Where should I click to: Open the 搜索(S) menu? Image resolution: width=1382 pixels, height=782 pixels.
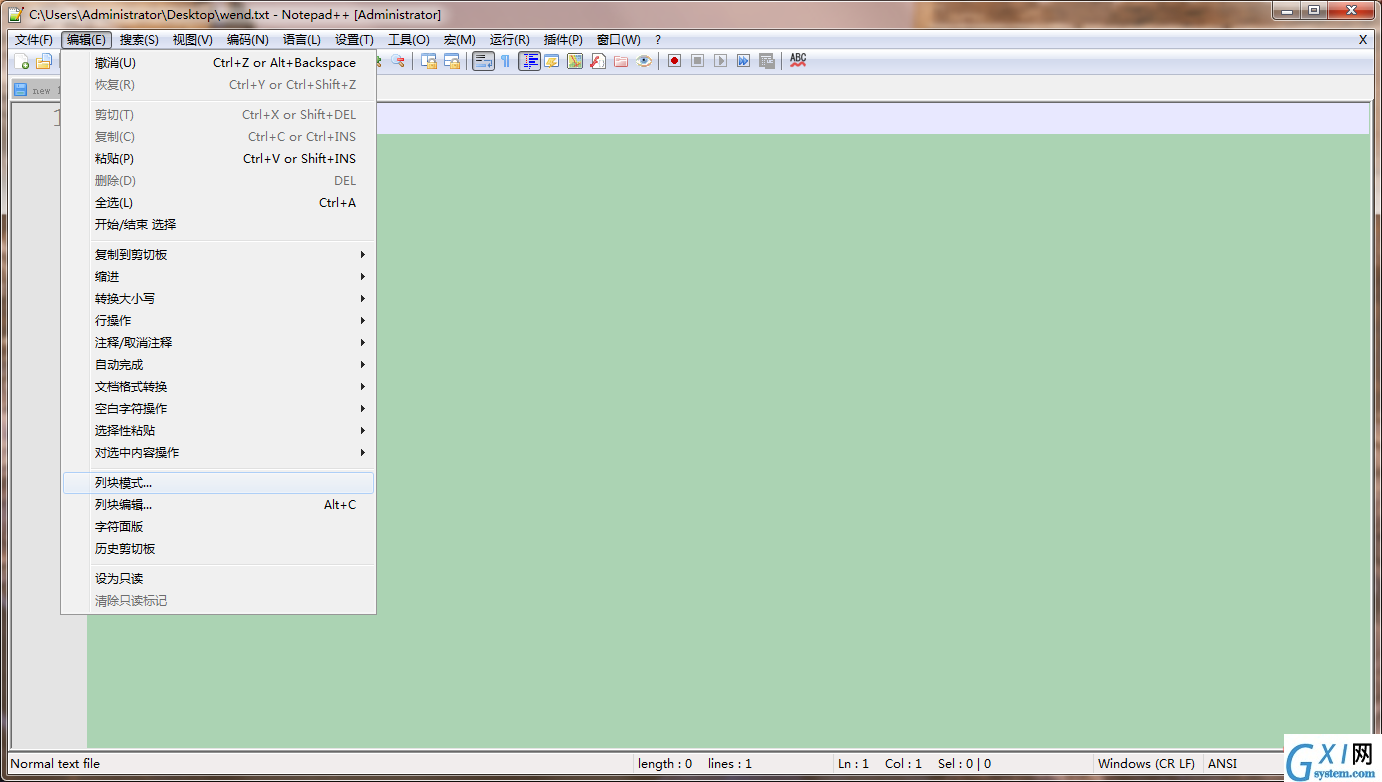coord(139,40)
